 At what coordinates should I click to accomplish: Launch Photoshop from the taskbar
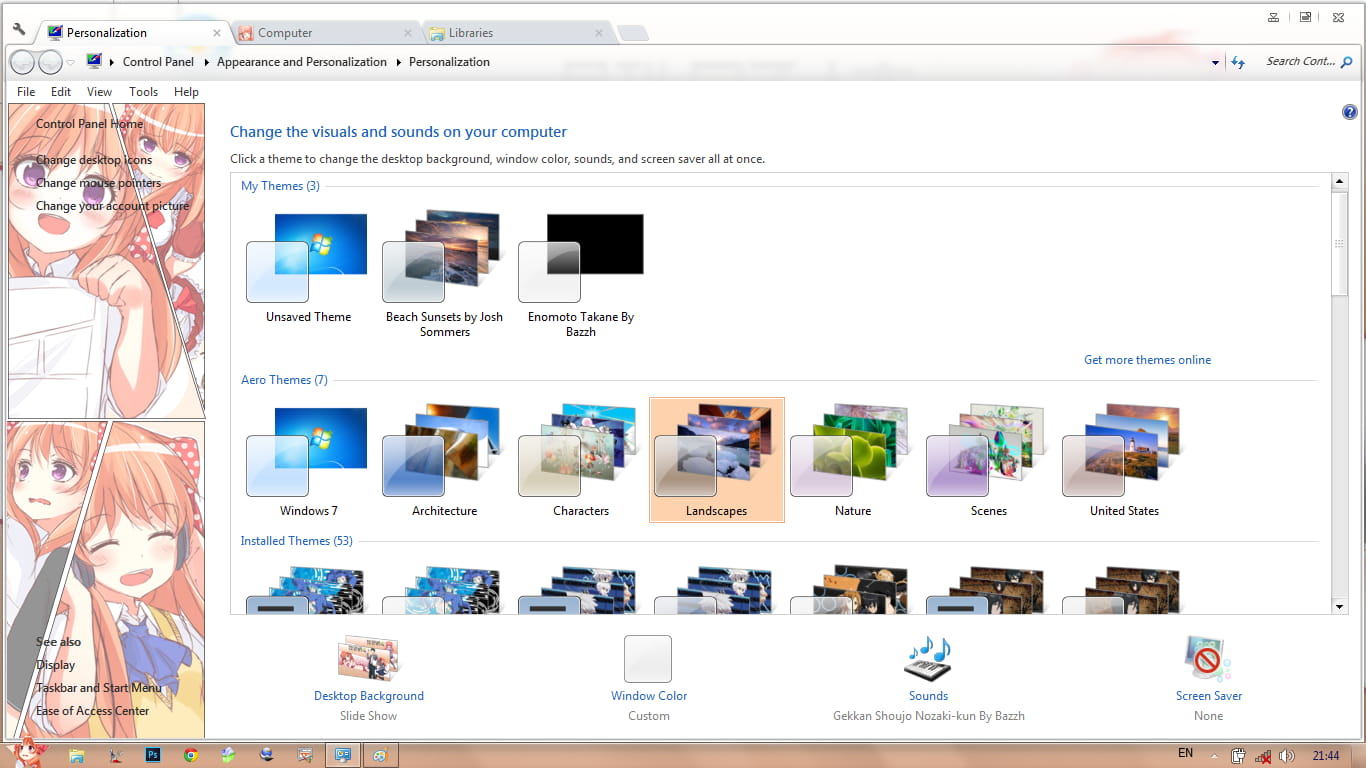point(153,755)
